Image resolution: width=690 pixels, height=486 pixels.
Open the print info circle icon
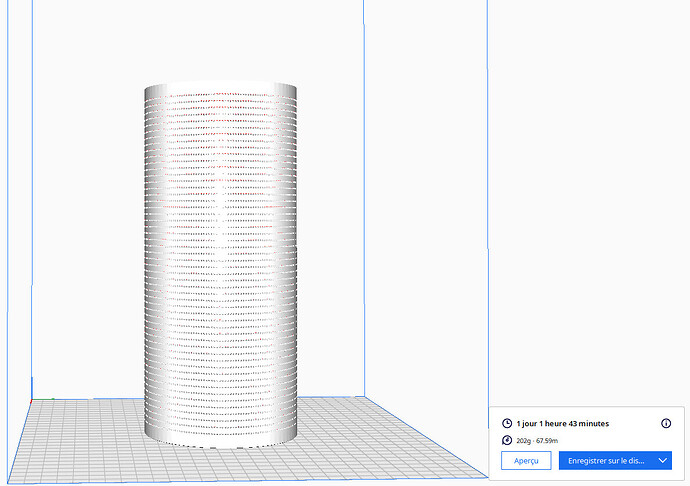[x=666, y=423]
